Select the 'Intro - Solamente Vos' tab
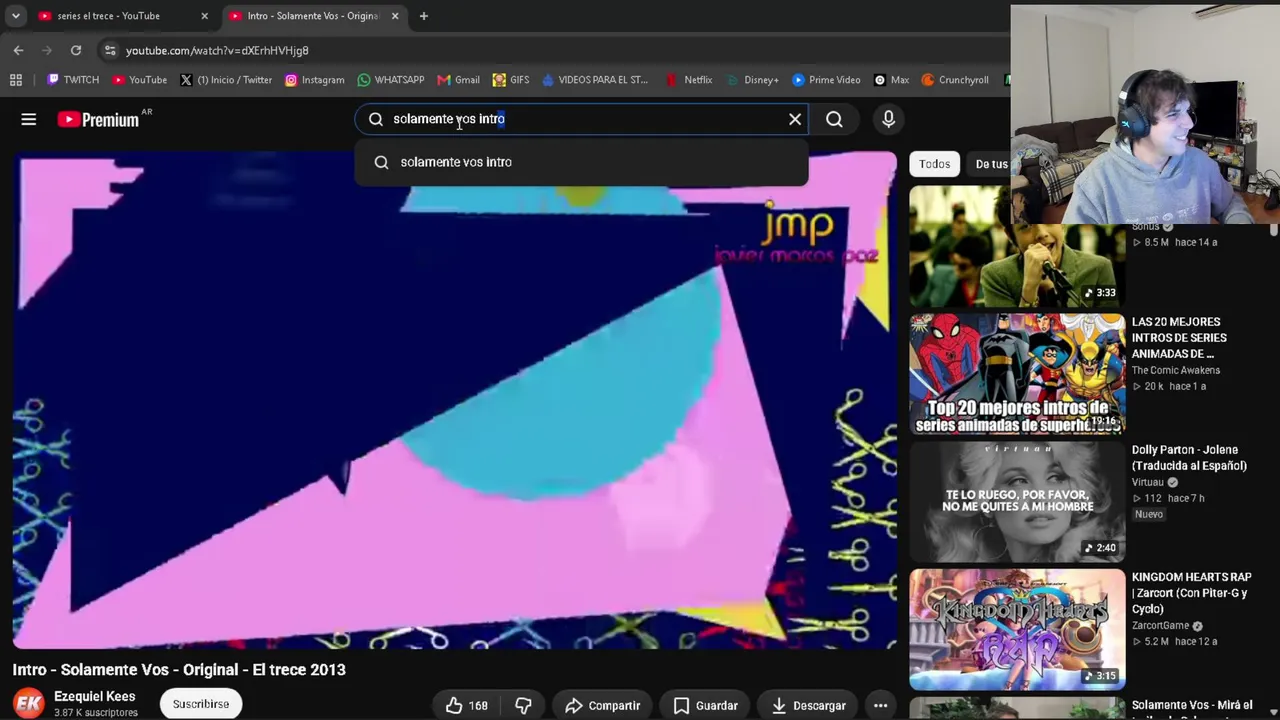This screenshot has height=720, width=1280. pos(312,16)
